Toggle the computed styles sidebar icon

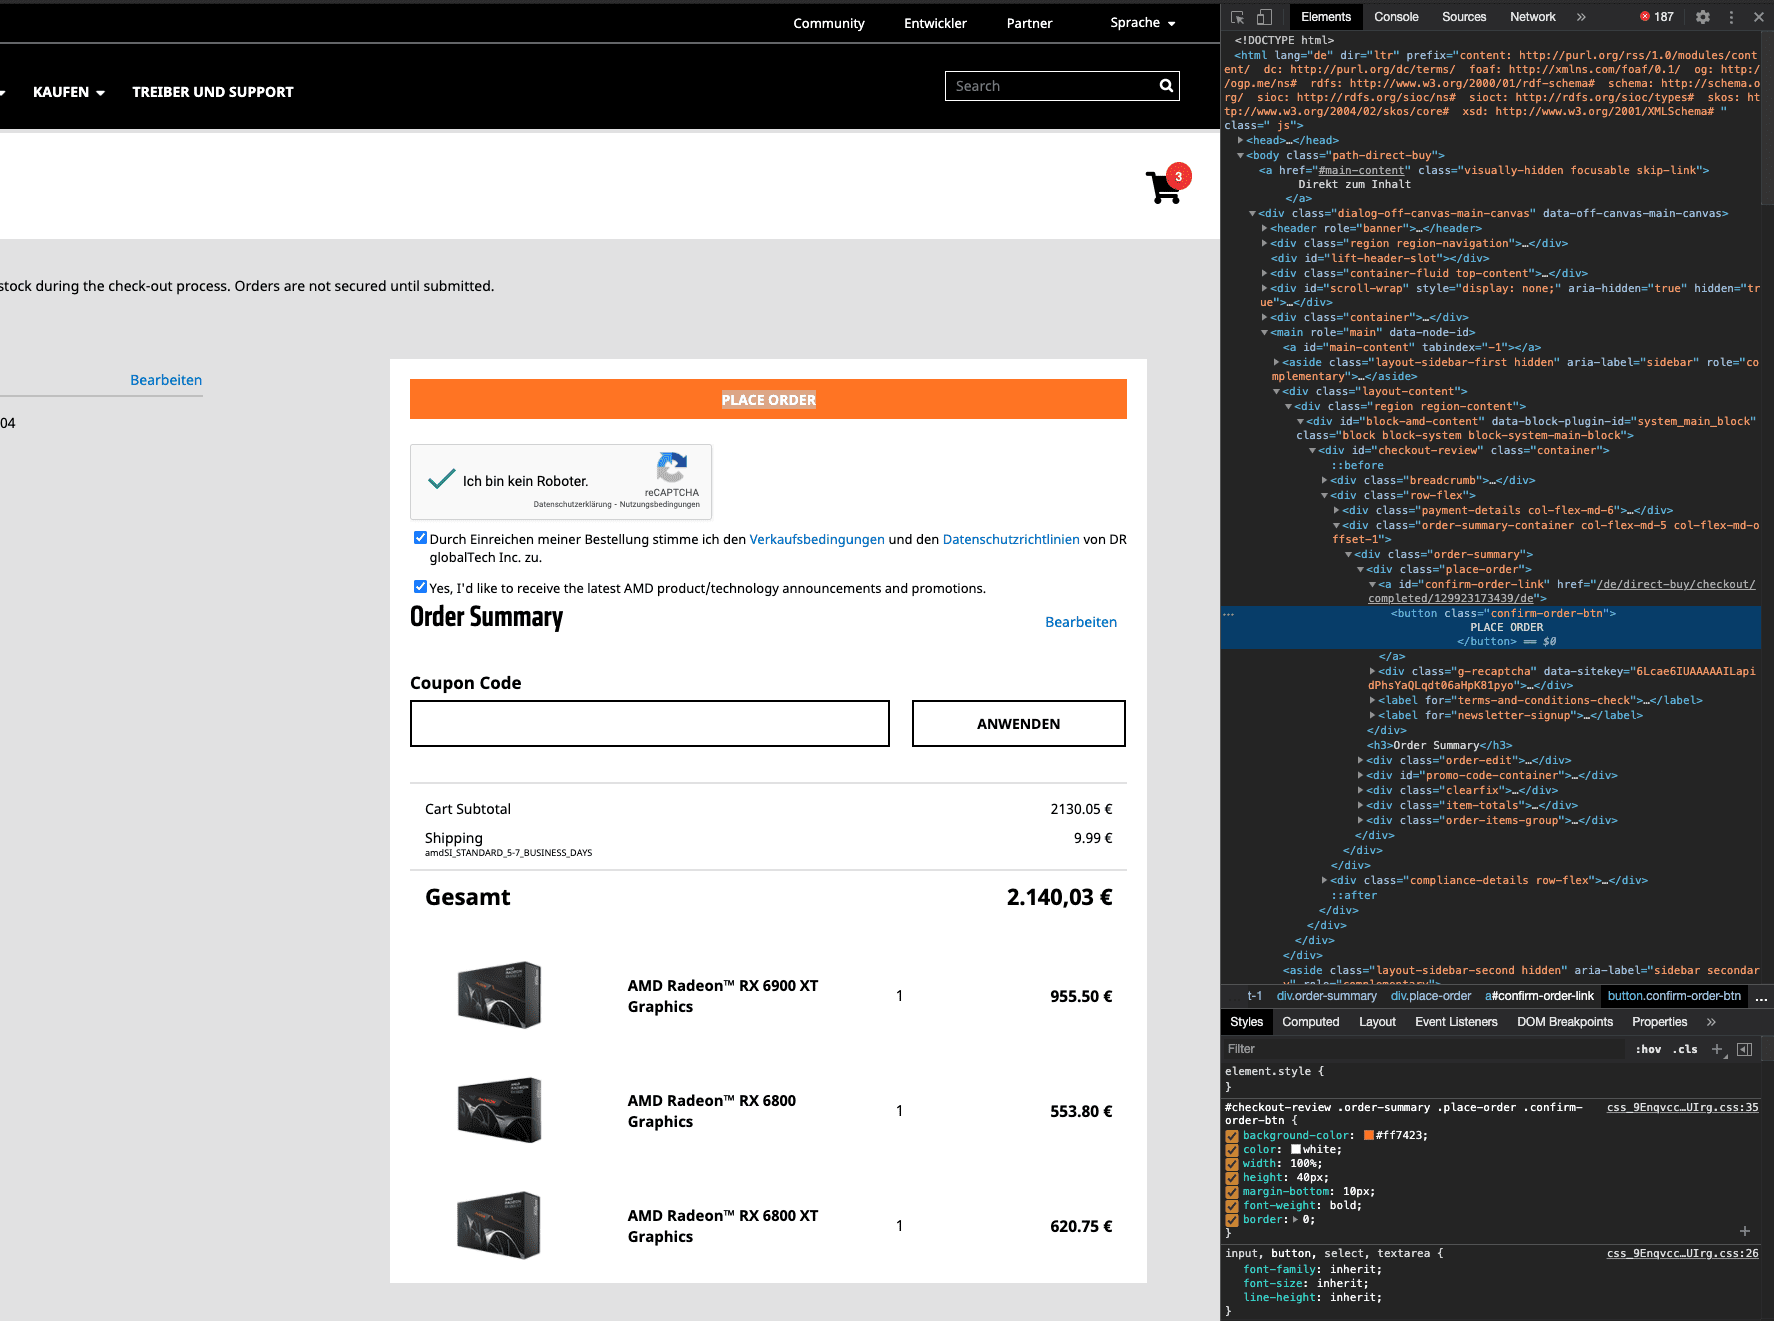point(1745,1049)
